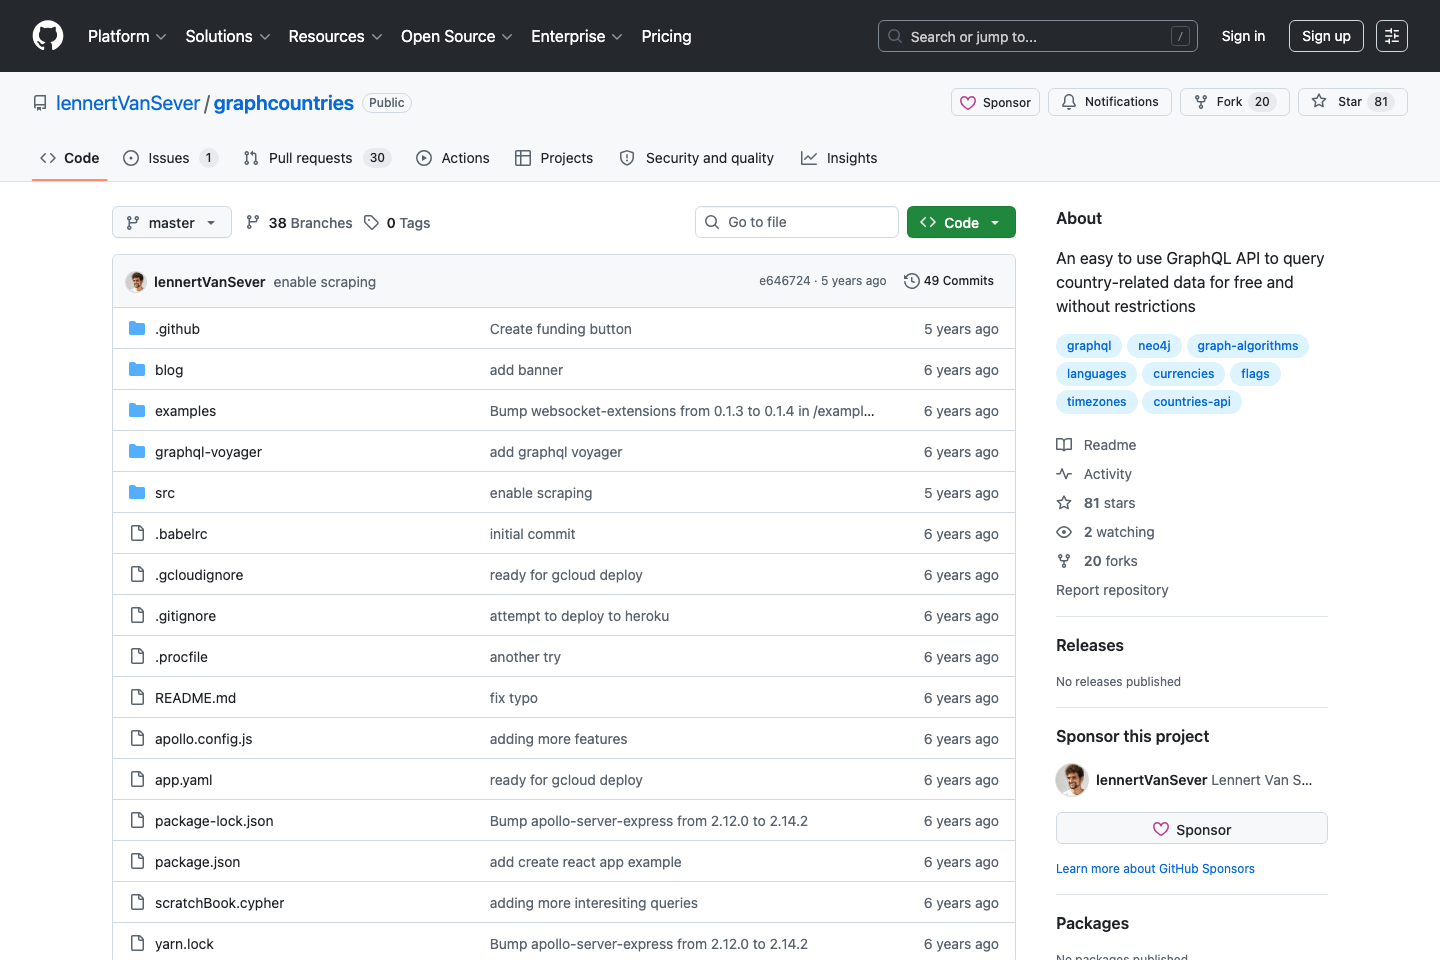Click the notifications bell icon
The image size is (1440, 960).
click(1069, 101)
